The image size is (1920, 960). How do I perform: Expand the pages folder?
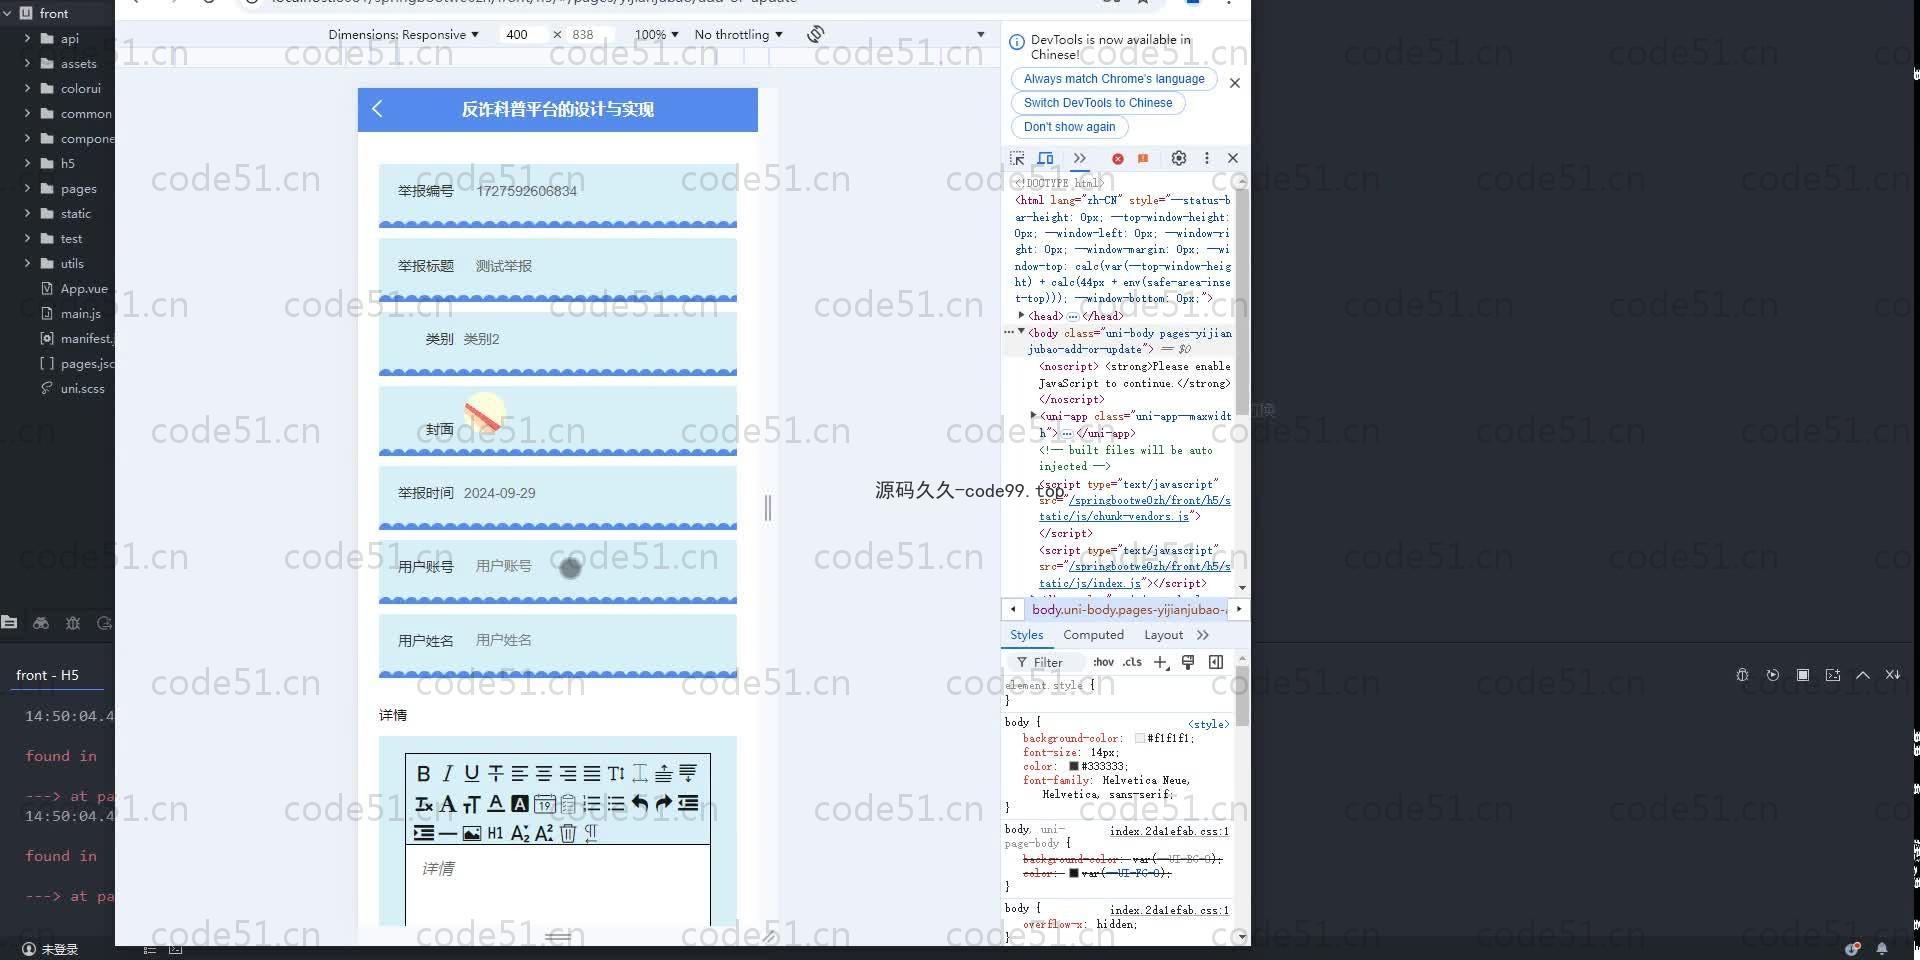[x=27, y=188]
